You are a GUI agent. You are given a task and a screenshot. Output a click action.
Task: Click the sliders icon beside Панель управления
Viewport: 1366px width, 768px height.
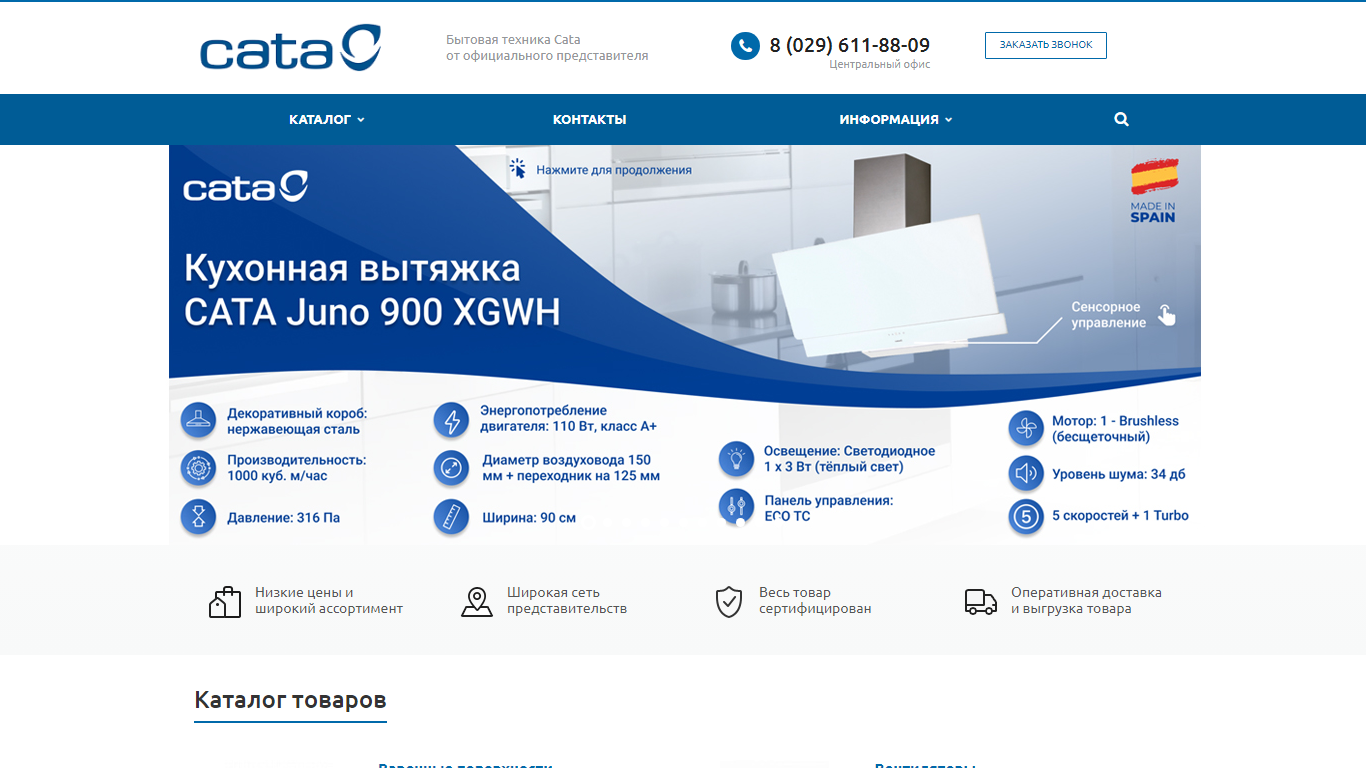pos(737,506)
